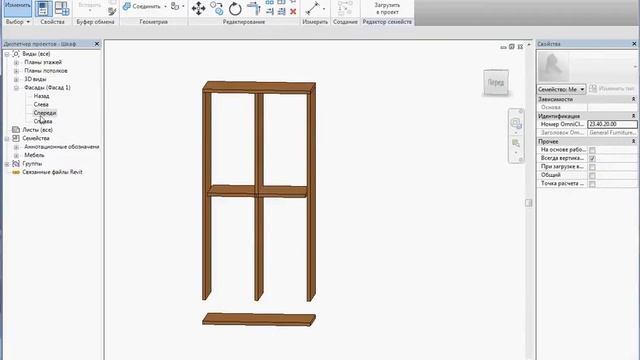Close the Диспетчер проектов panel
Viewport: 640px width, 360px height.
point(97,44)
